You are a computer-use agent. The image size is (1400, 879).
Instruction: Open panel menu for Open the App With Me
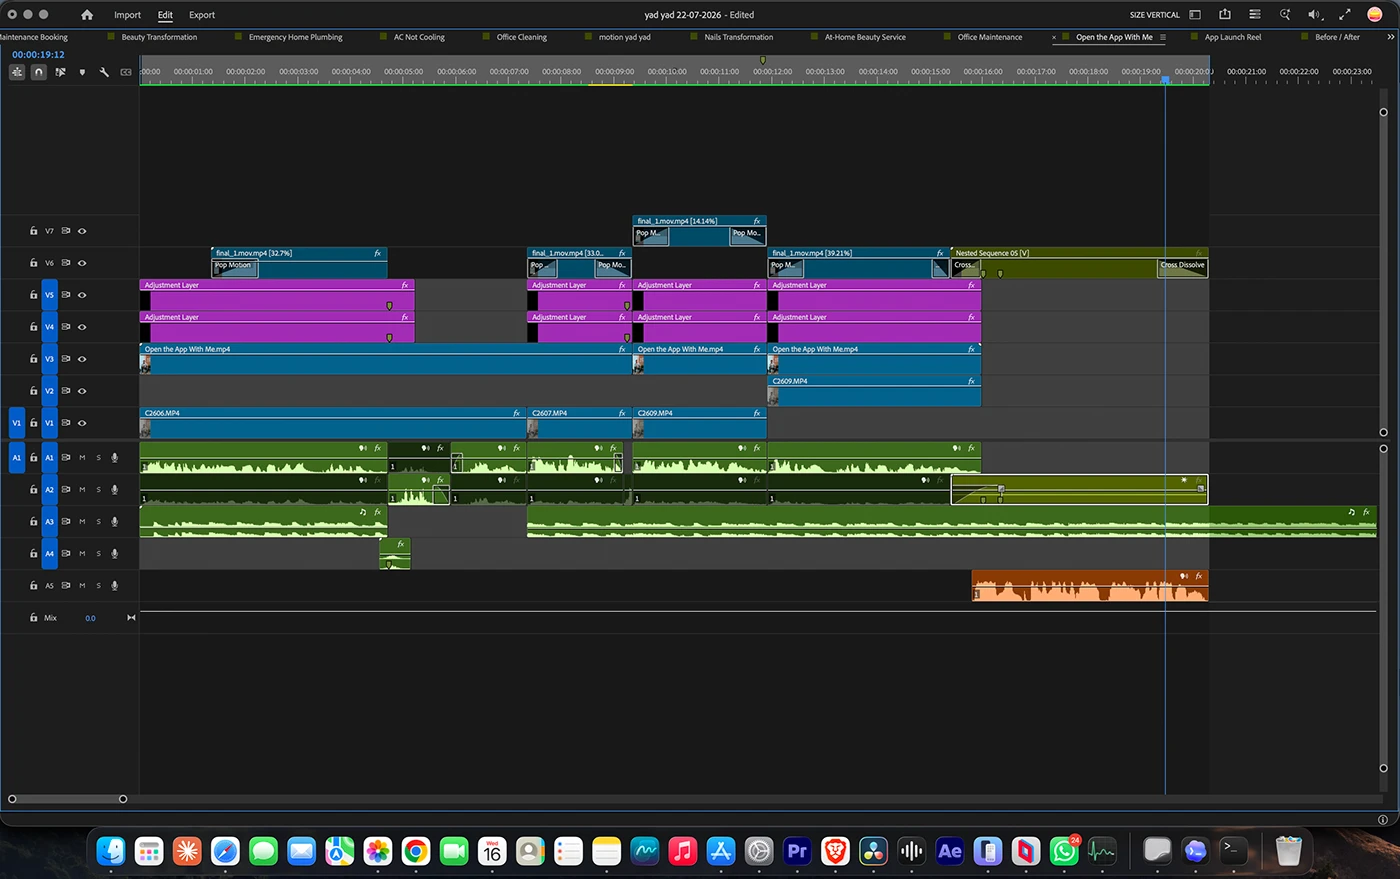[1162, 37]
